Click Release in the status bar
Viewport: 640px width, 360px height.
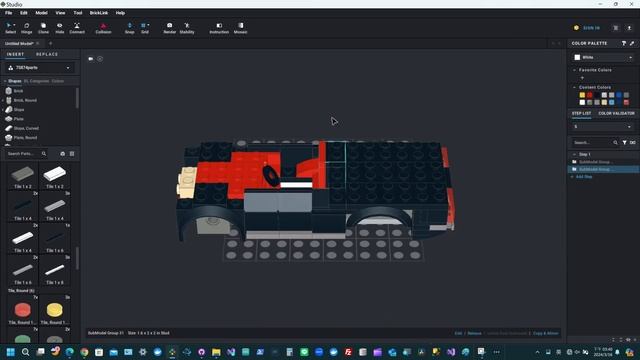pyautogui.click(x=474, y=333)
